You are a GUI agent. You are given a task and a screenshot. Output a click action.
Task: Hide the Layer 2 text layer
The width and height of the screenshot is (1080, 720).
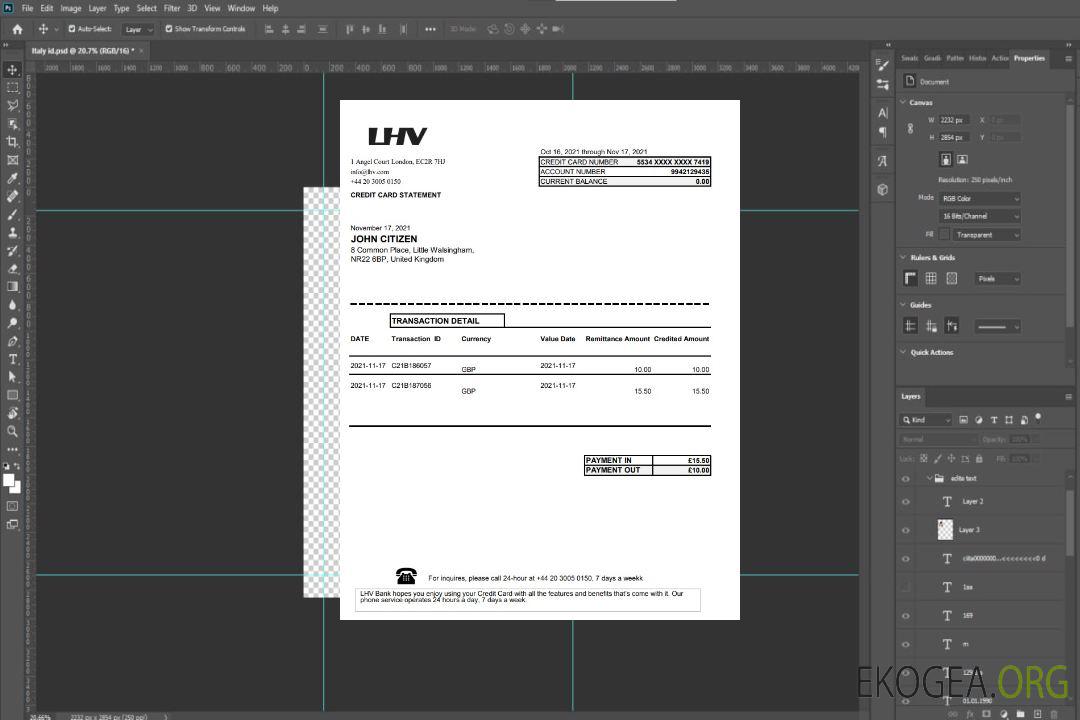pos(906,502)
